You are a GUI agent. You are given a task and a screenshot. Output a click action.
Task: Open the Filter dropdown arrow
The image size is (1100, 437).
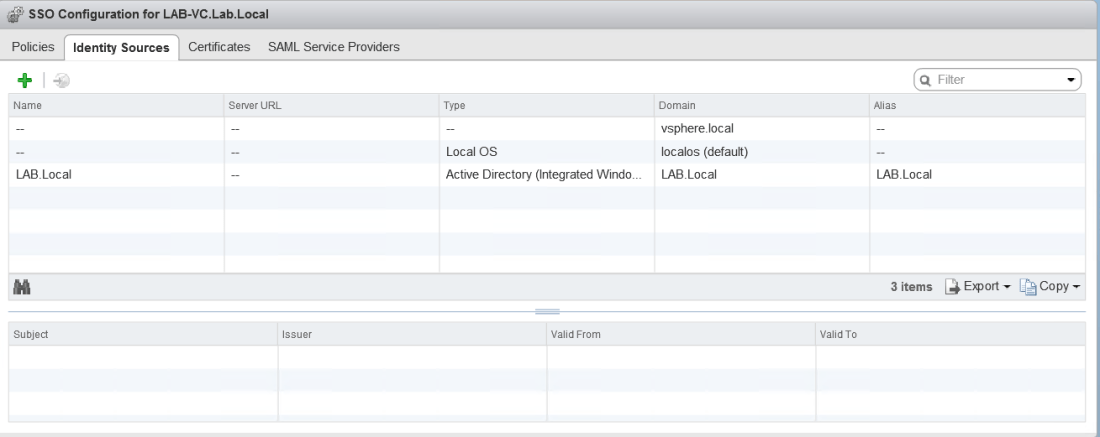(x=1072, y=79)
